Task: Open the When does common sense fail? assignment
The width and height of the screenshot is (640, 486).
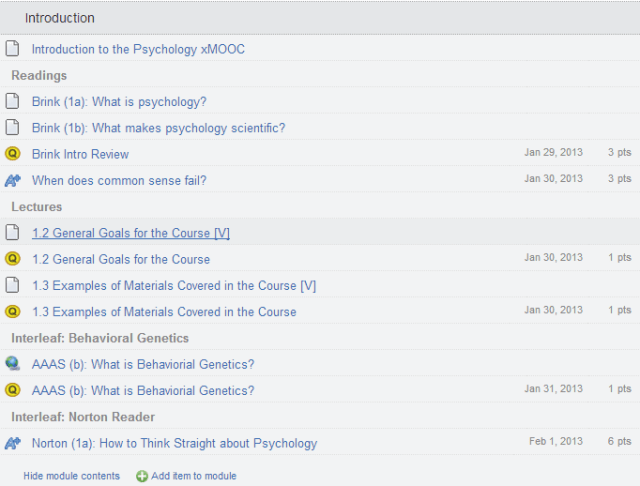Action: point(119,180)
